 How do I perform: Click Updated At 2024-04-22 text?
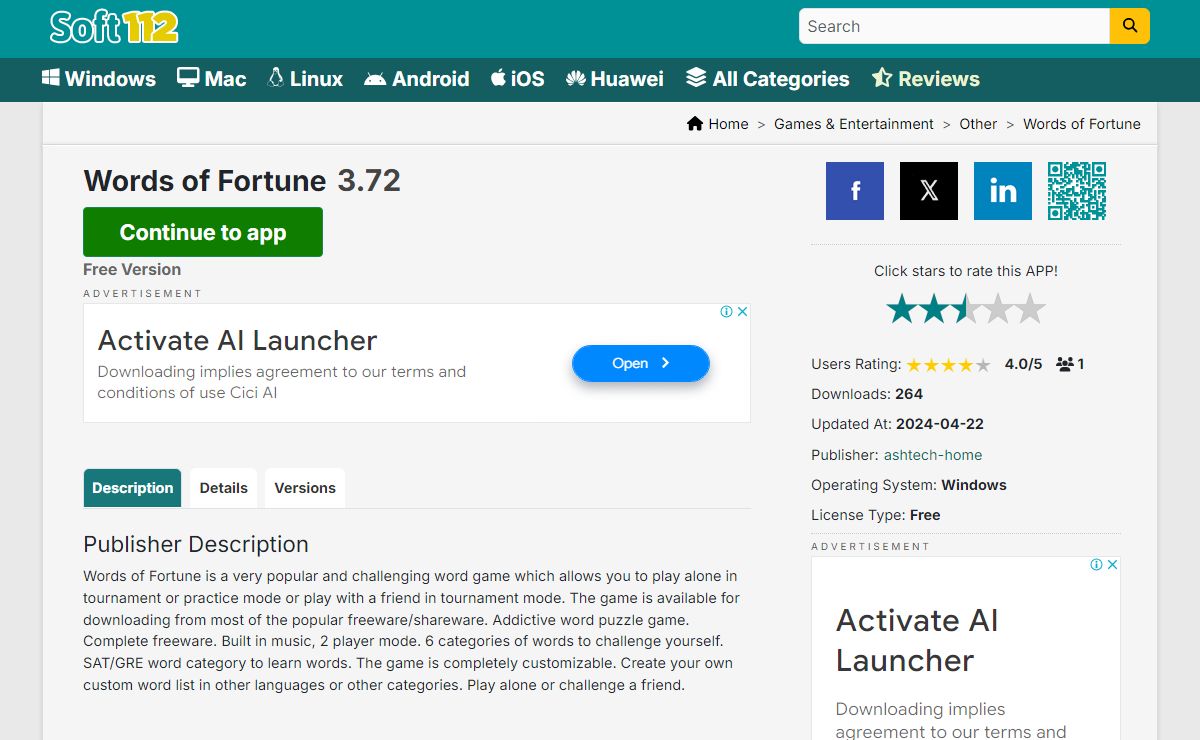pos(897,424)
